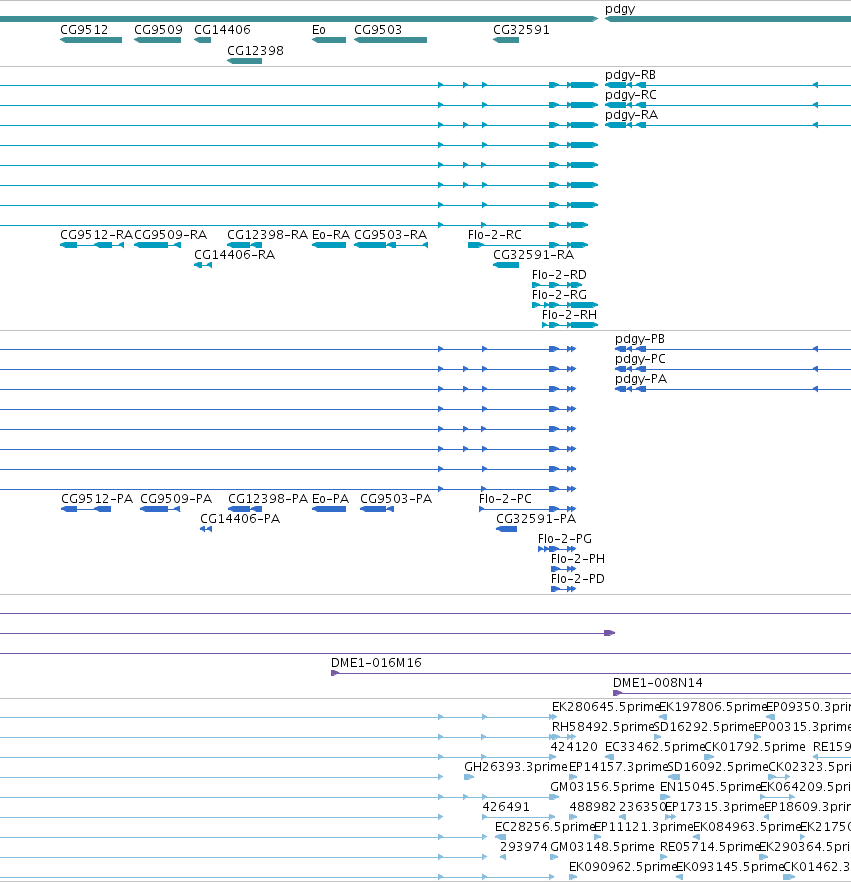
Task: Click the pdgy-PC protein label
Action: (x=640, y=359)
